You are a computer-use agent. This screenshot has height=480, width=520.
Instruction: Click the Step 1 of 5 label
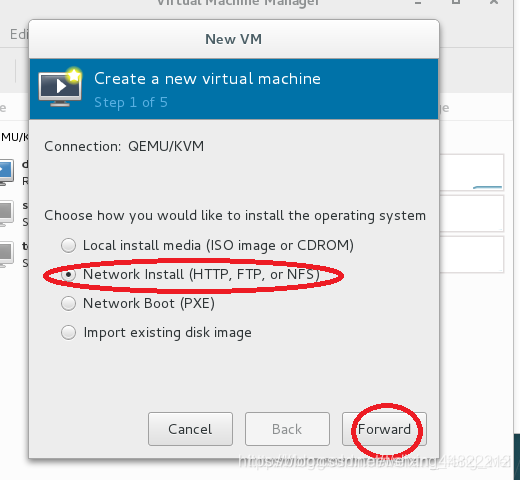pos(131,102)
